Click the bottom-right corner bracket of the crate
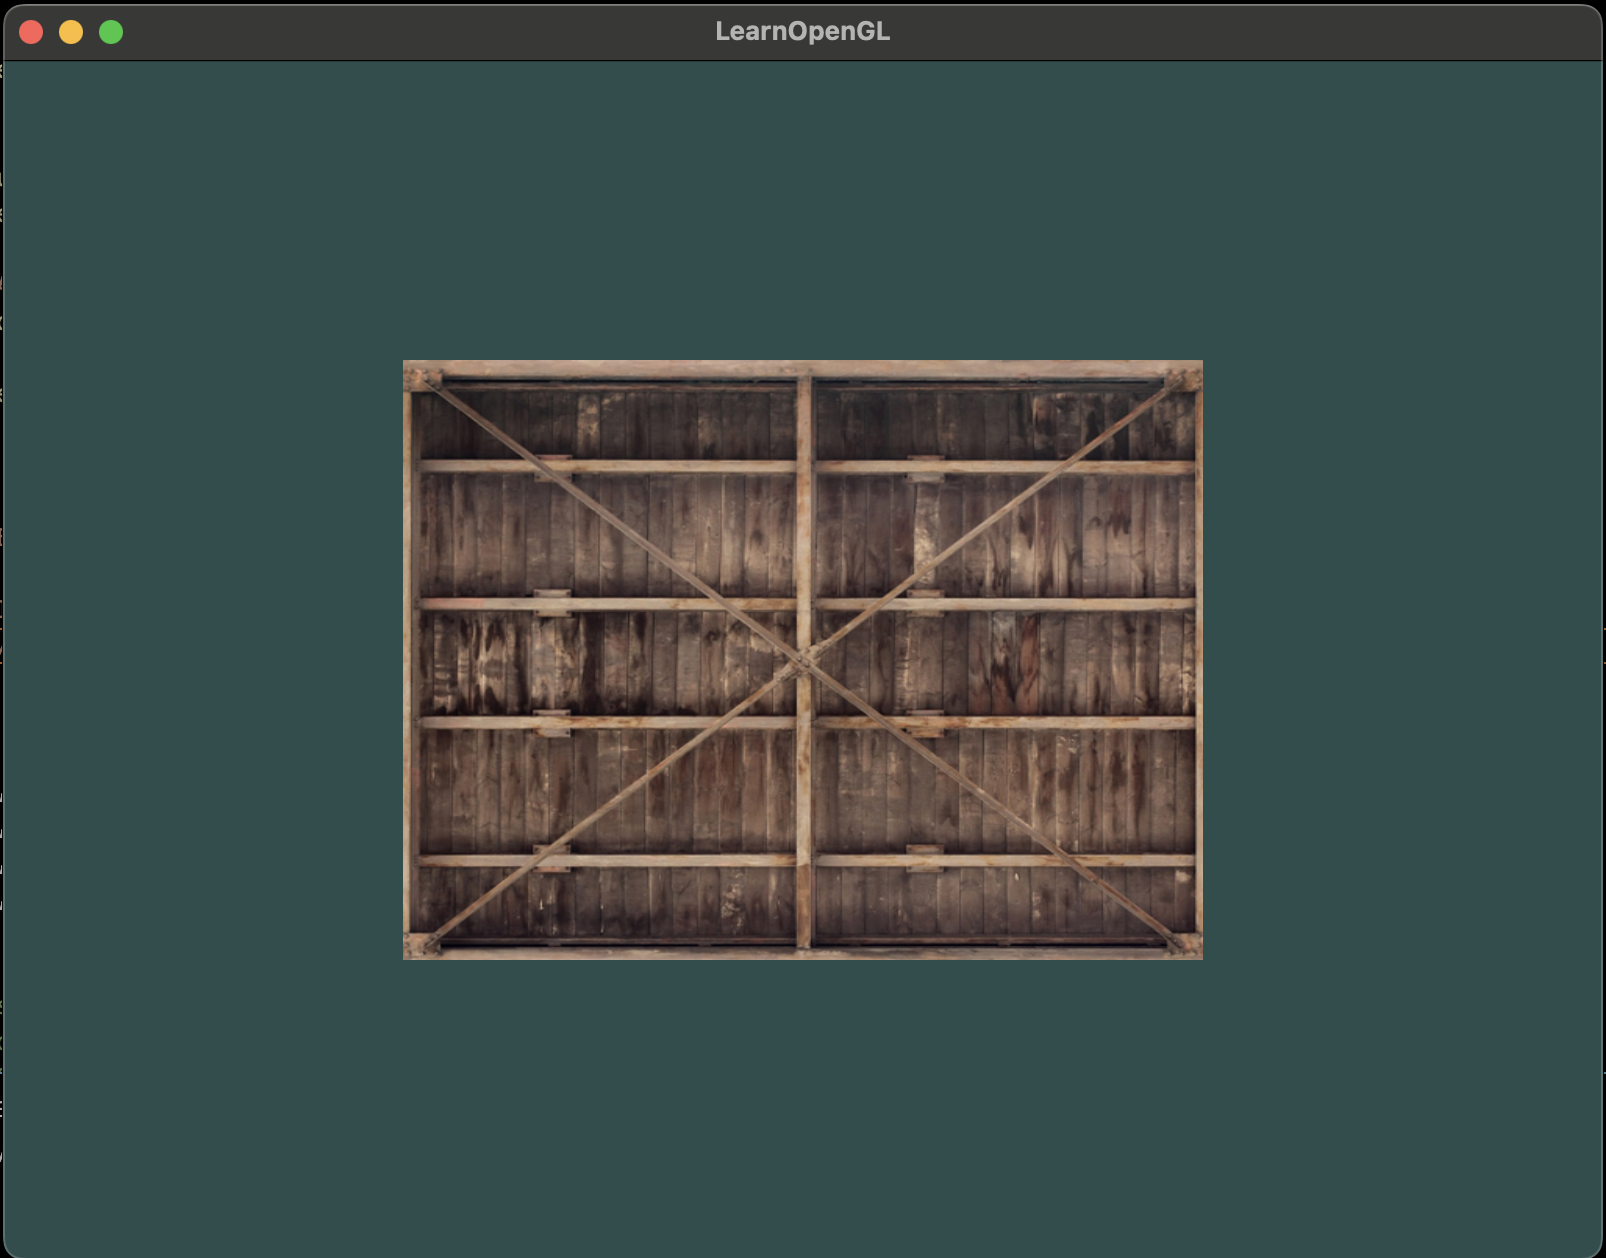 1185,945
